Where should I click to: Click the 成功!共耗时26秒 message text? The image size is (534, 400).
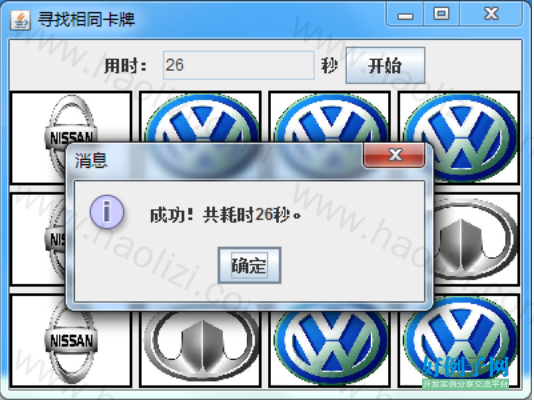(x=225, y=215)
